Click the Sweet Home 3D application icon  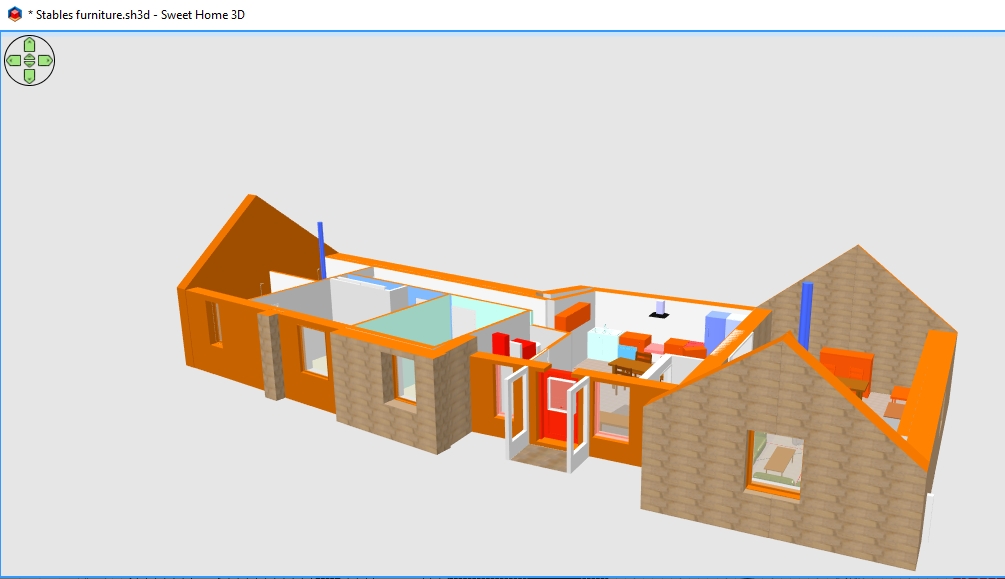(14, 15)
